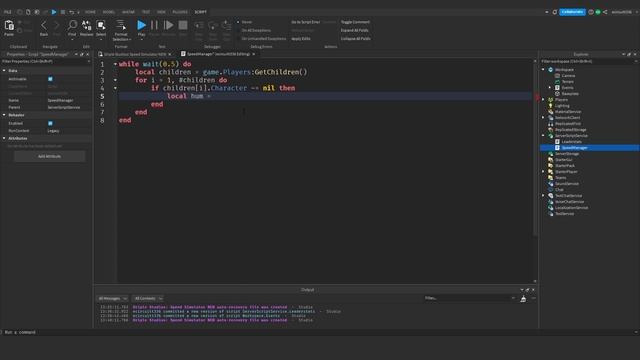Click the Add Attribute button

49,156
